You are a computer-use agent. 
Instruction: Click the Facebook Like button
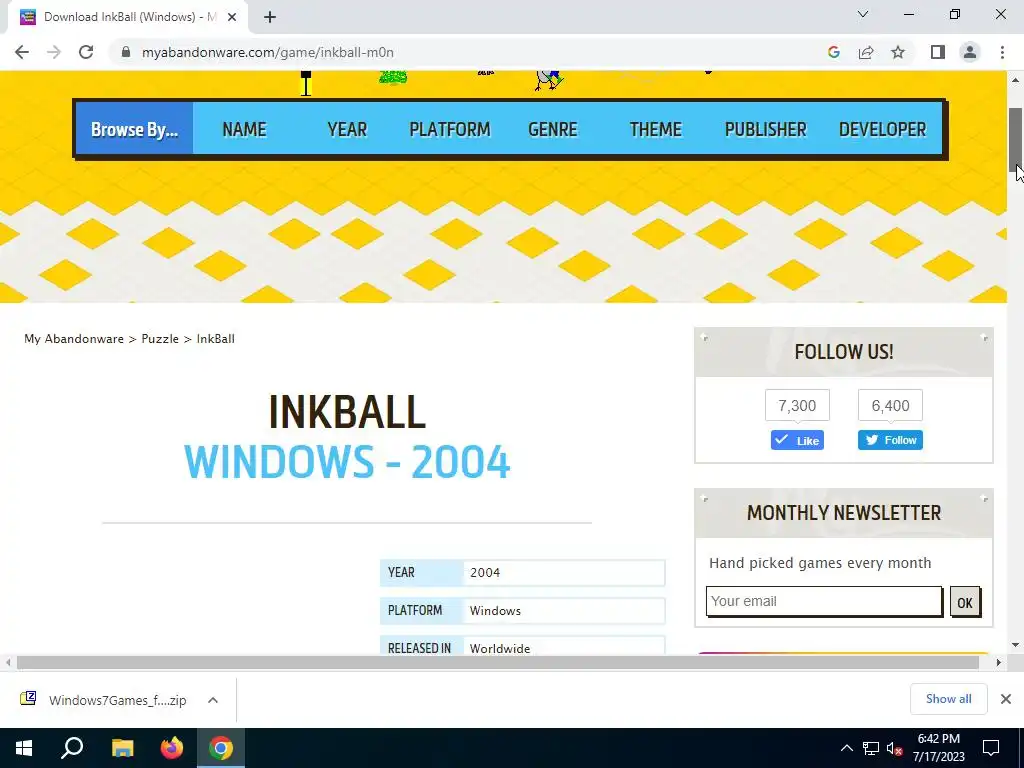point(797,440)
